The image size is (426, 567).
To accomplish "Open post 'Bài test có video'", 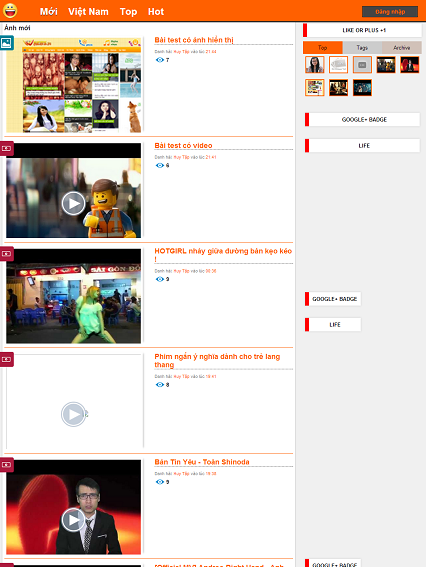I will click(x=183, y=145).
